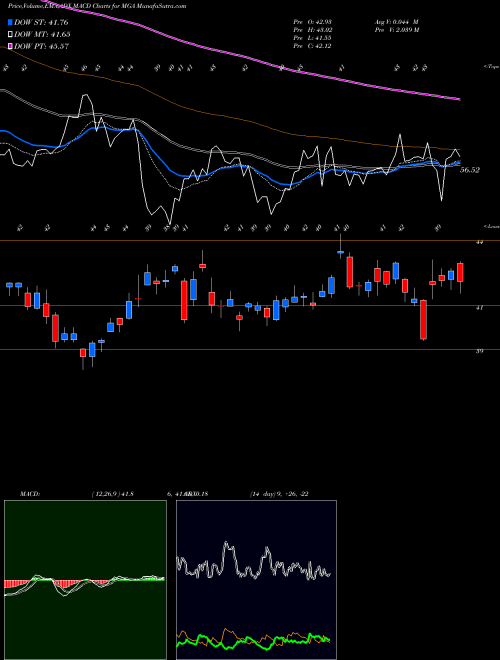Screen dimensions: 500x660
Task: Open the dark blue ADX indicator panel
Action: [x=256, y=580]
